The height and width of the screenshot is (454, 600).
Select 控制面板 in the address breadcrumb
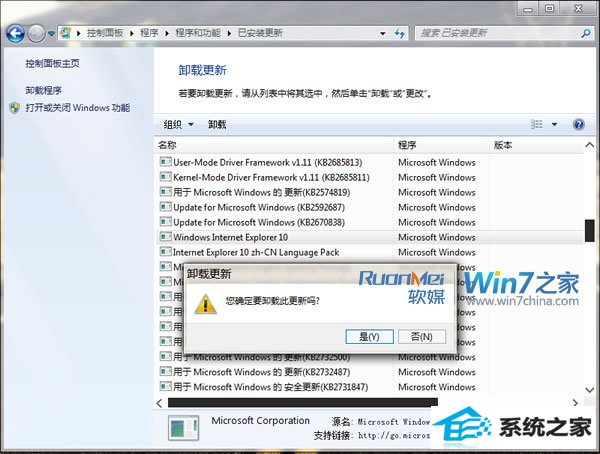coord(104,33)
